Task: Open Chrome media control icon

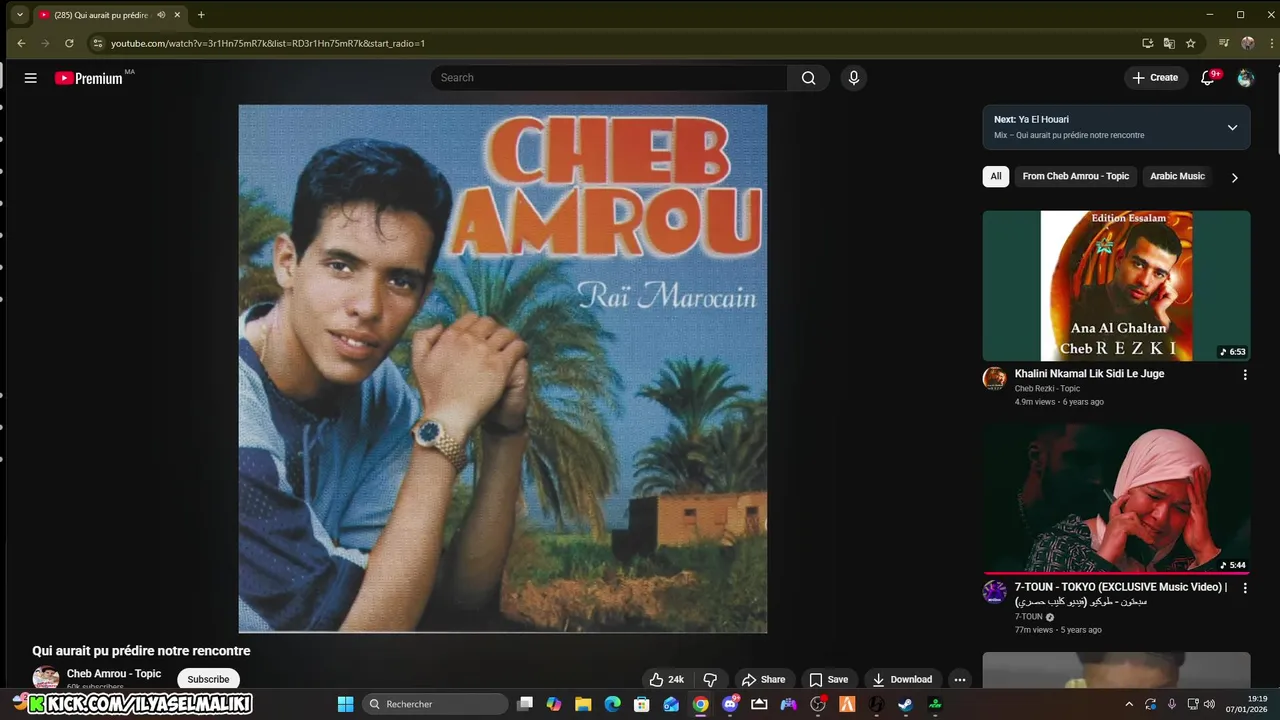Action: pos(1224,43)
